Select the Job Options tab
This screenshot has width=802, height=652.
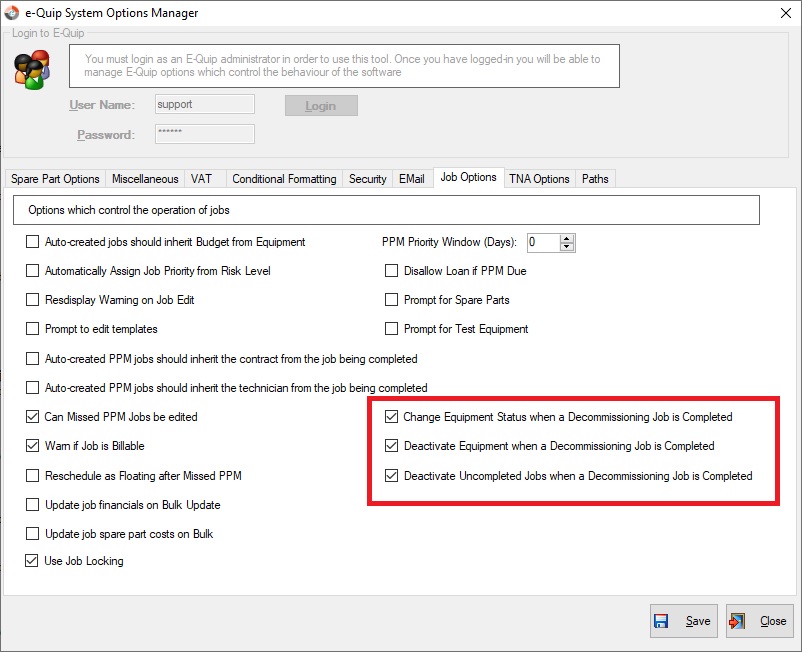pos(469,177)
